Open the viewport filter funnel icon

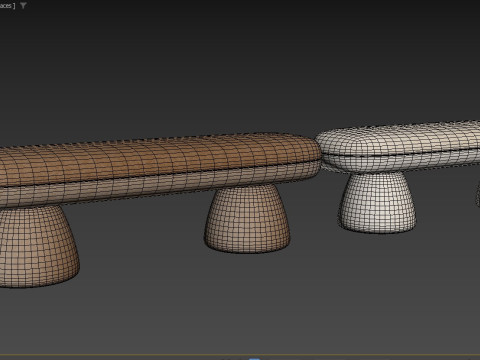click(x=23, y=6)
